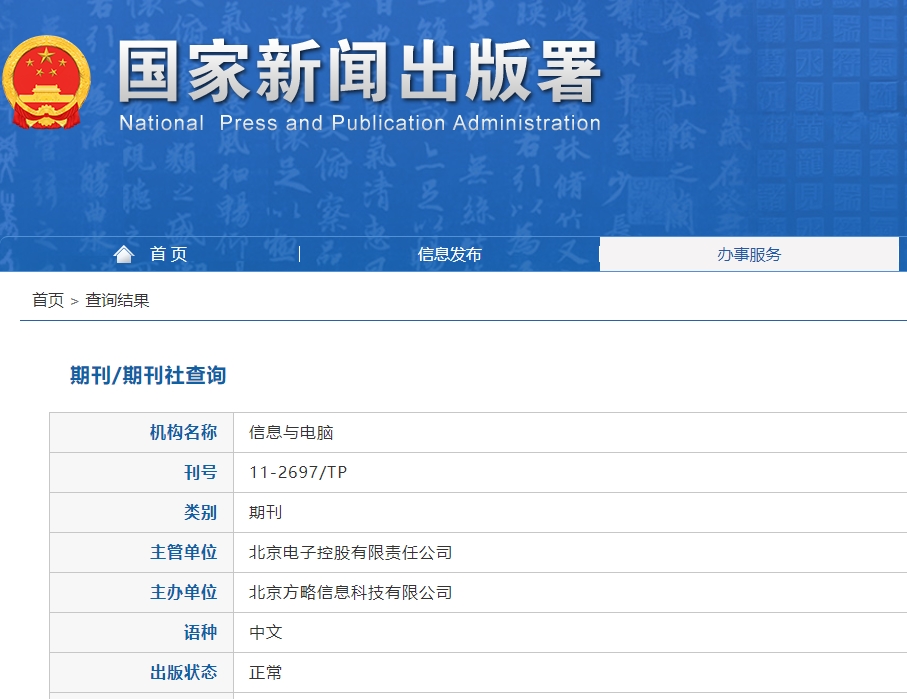907x699 pixels.
Task: Open the 办事服务 navigation tab
Action: [x=749, y=254]
